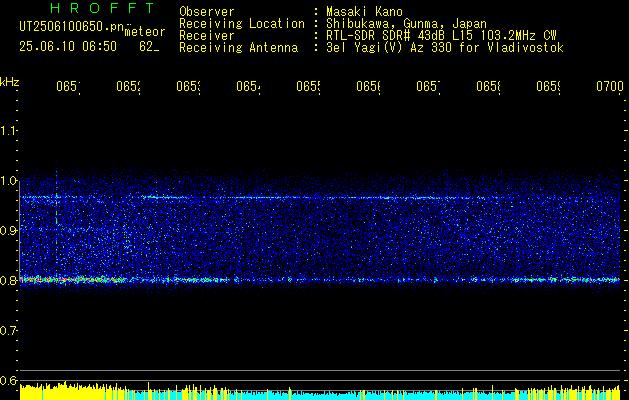Click the 0657 time axis label
This screenshot has height=400, width=629.
428,86
